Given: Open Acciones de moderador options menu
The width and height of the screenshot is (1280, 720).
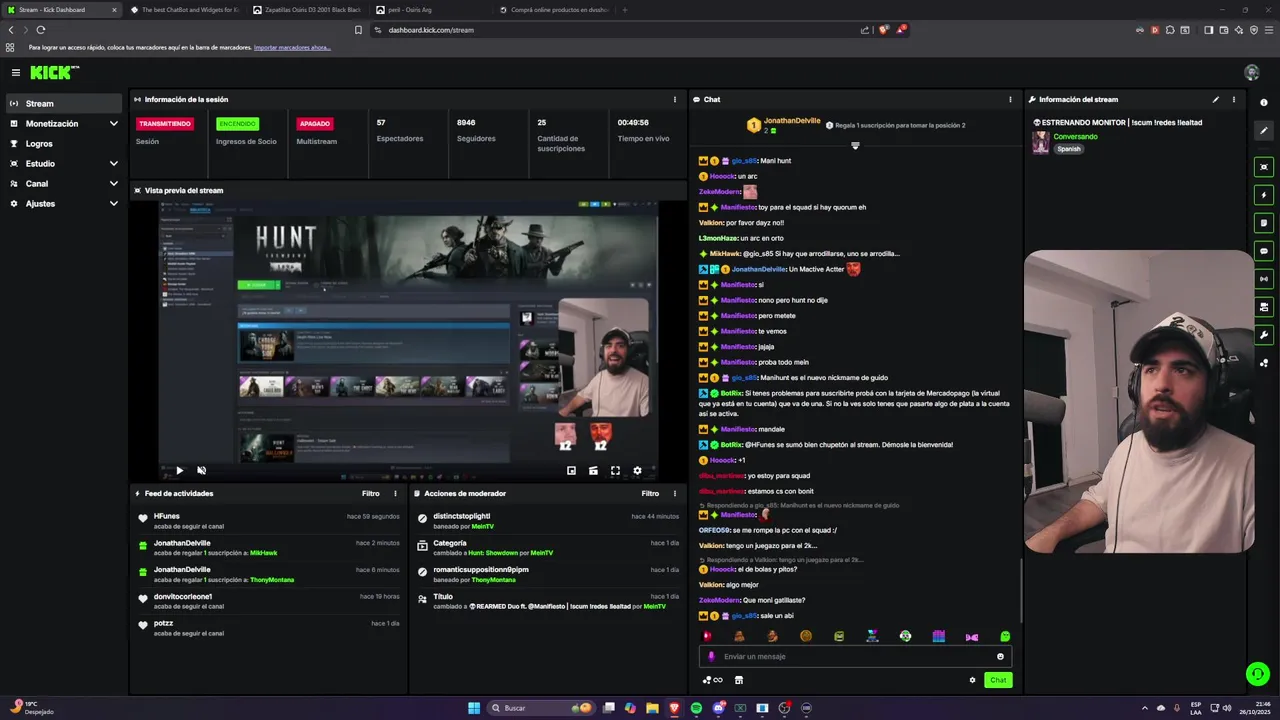Looking at the screenshot, I should [675, 494].
